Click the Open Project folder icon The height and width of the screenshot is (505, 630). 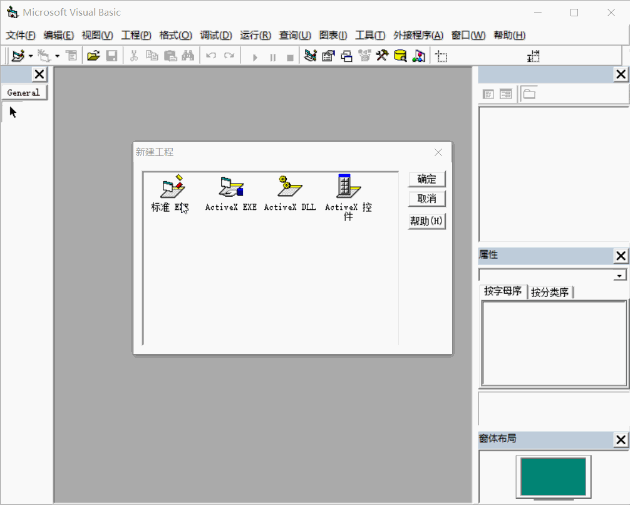[93, 56]
